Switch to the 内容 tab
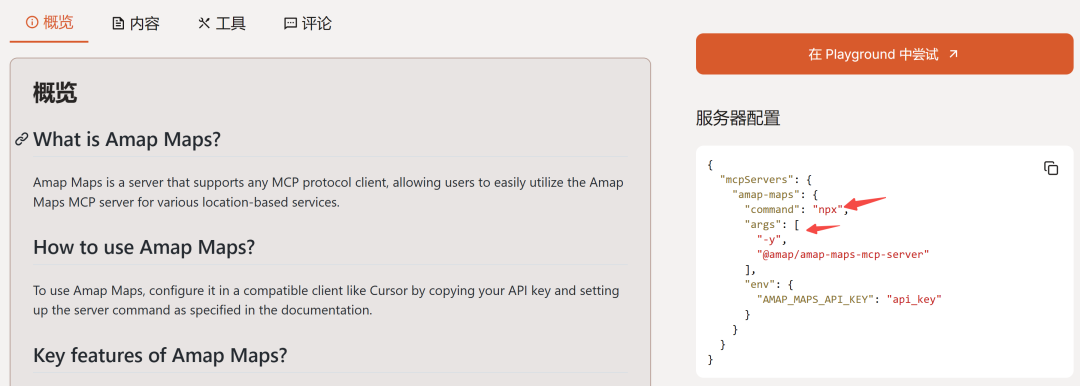 coord(136,24)
